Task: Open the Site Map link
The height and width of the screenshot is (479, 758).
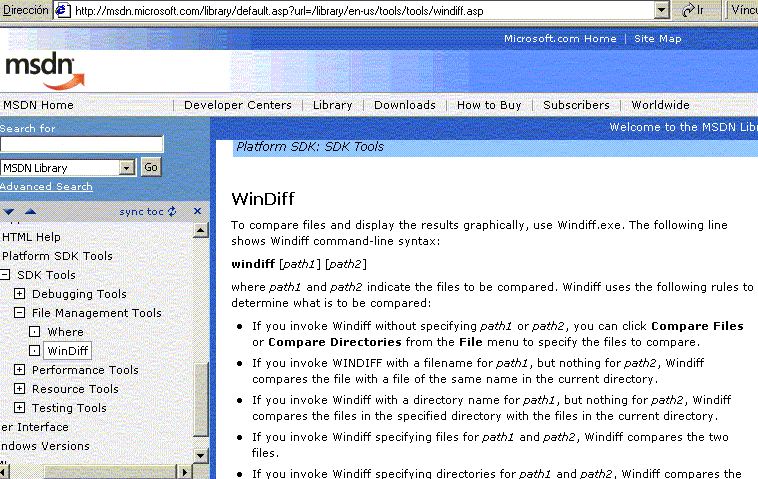Action: point(657,39)
